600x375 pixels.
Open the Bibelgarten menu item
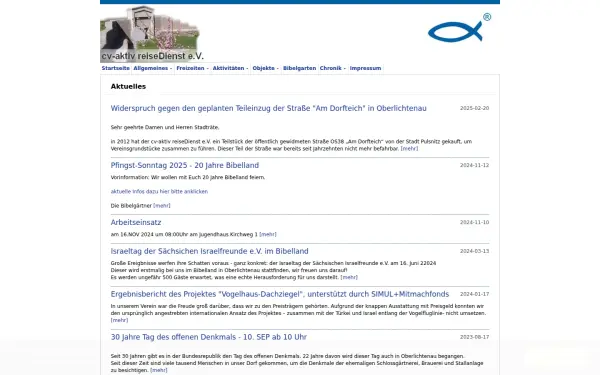click(x=299, y=68)
